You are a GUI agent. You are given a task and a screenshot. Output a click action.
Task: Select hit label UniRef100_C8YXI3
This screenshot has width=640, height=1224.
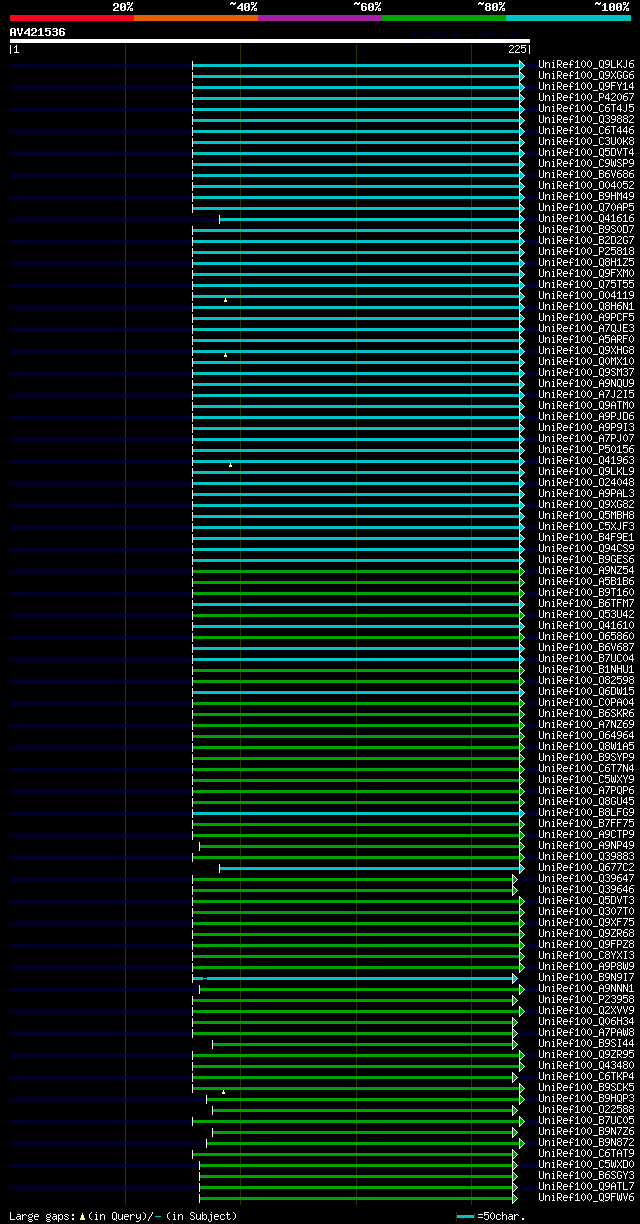point(586,955)
